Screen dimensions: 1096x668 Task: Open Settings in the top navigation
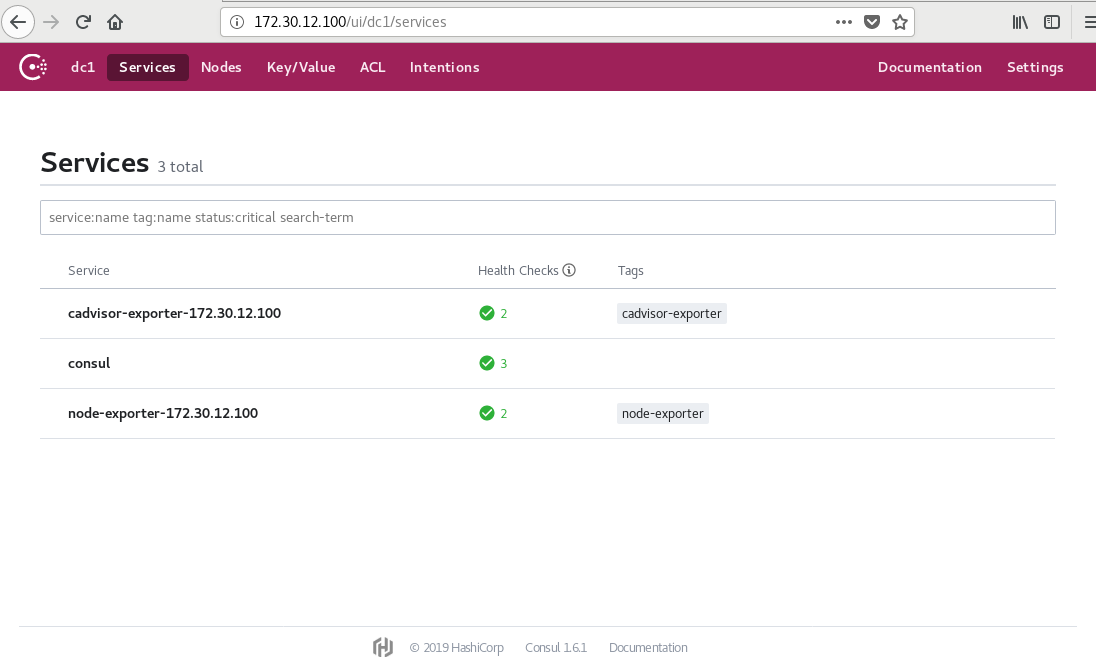[1035, 67]
